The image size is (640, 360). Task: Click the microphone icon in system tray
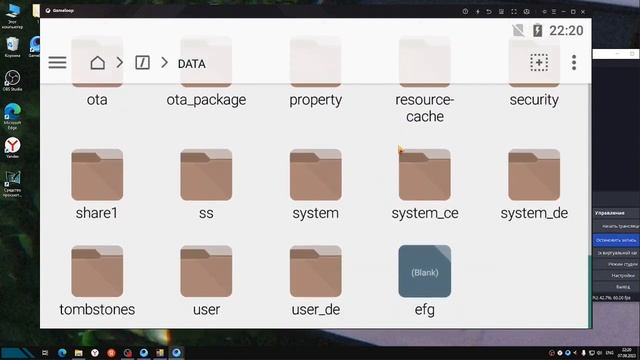584,353
